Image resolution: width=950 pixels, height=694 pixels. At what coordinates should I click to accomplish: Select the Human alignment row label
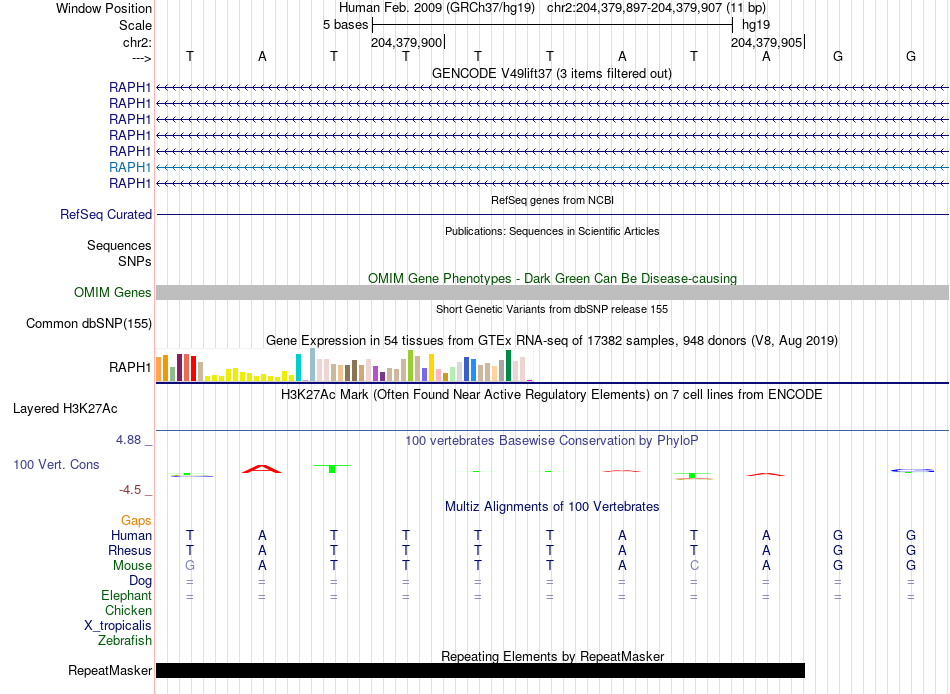pos(131,536)
